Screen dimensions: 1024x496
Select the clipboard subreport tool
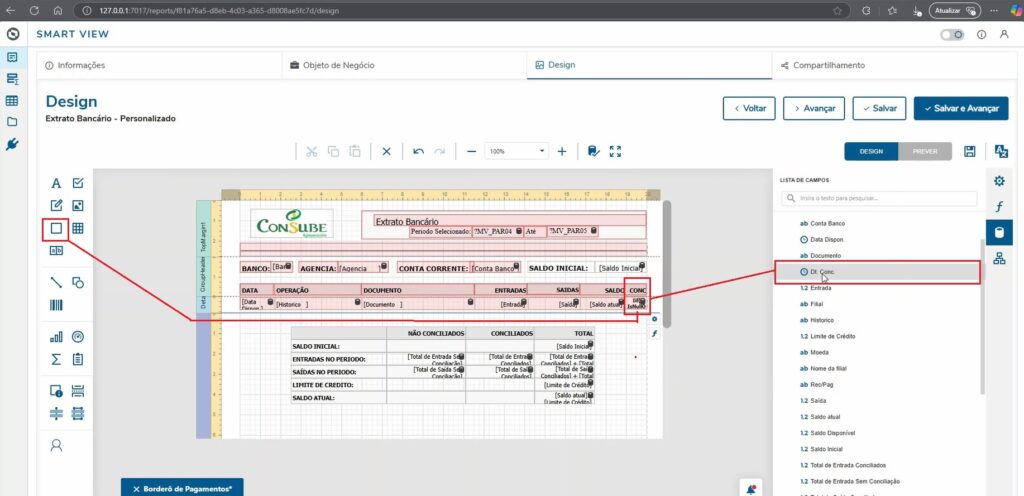(x=78, y=360)
